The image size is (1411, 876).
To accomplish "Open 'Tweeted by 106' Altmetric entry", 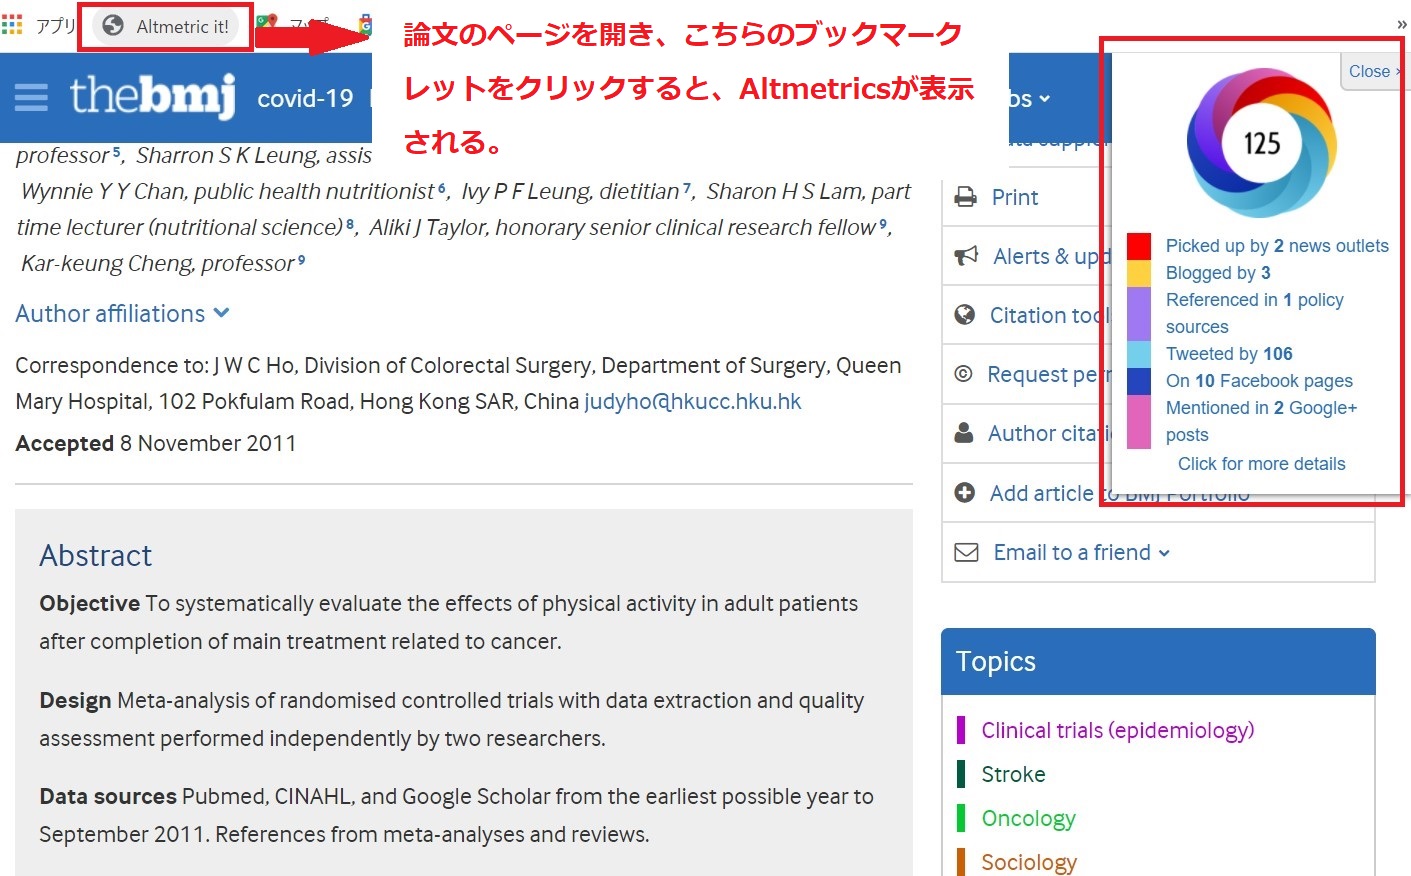I will [x=1228, y=354].
